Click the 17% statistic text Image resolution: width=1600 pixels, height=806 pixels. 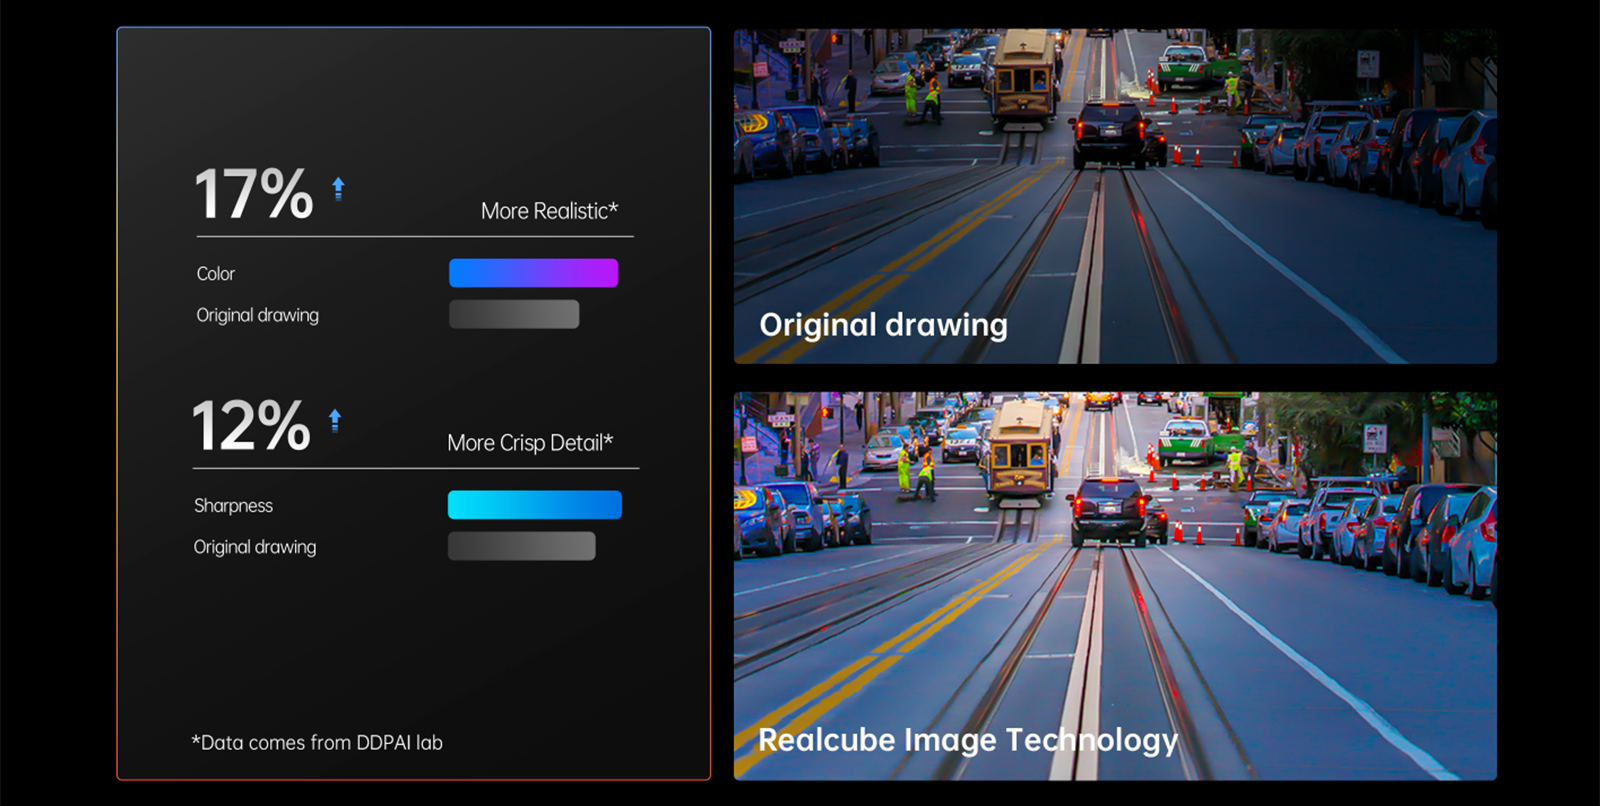[254, 194]
